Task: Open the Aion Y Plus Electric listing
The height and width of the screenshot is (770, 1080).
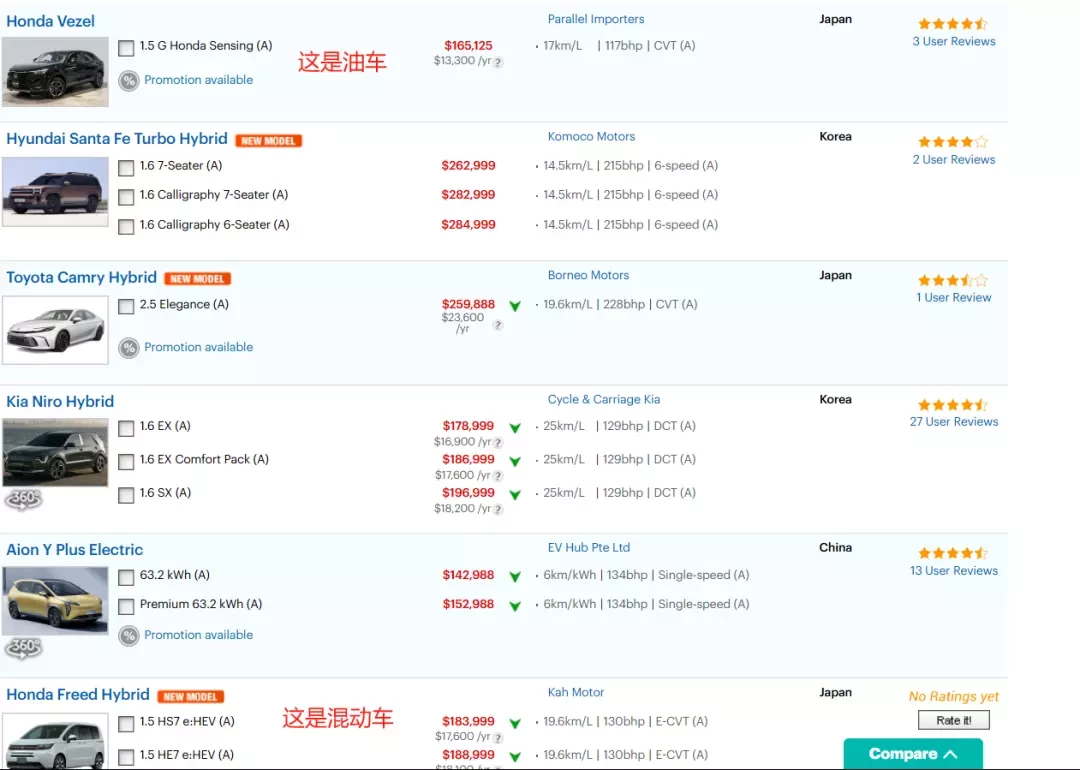Action: point(74,549)
